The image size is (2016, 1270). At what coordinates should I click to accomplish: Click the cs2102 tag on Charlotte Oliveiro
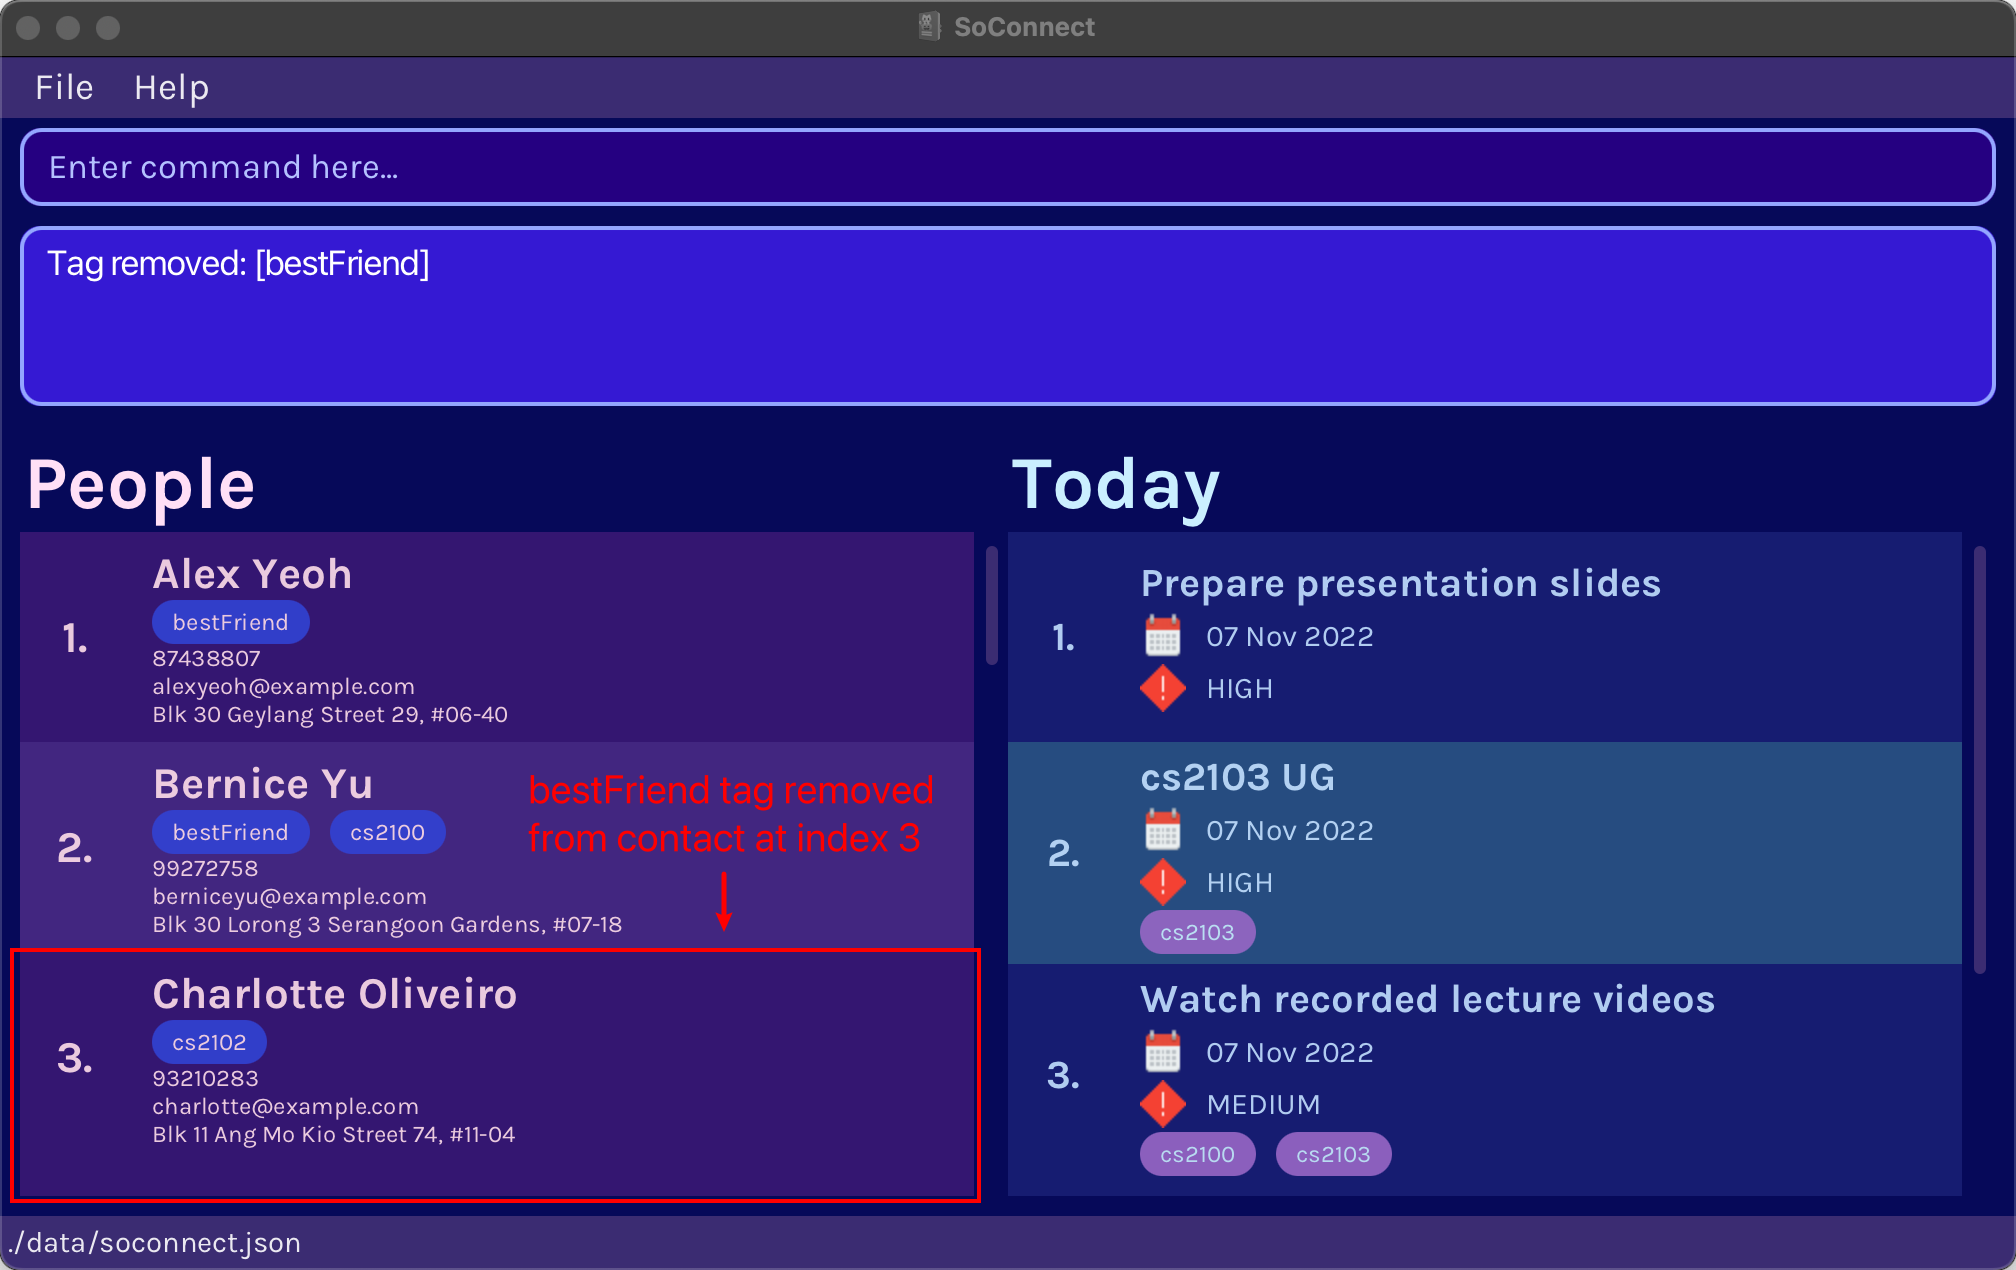pos(209,1042)
